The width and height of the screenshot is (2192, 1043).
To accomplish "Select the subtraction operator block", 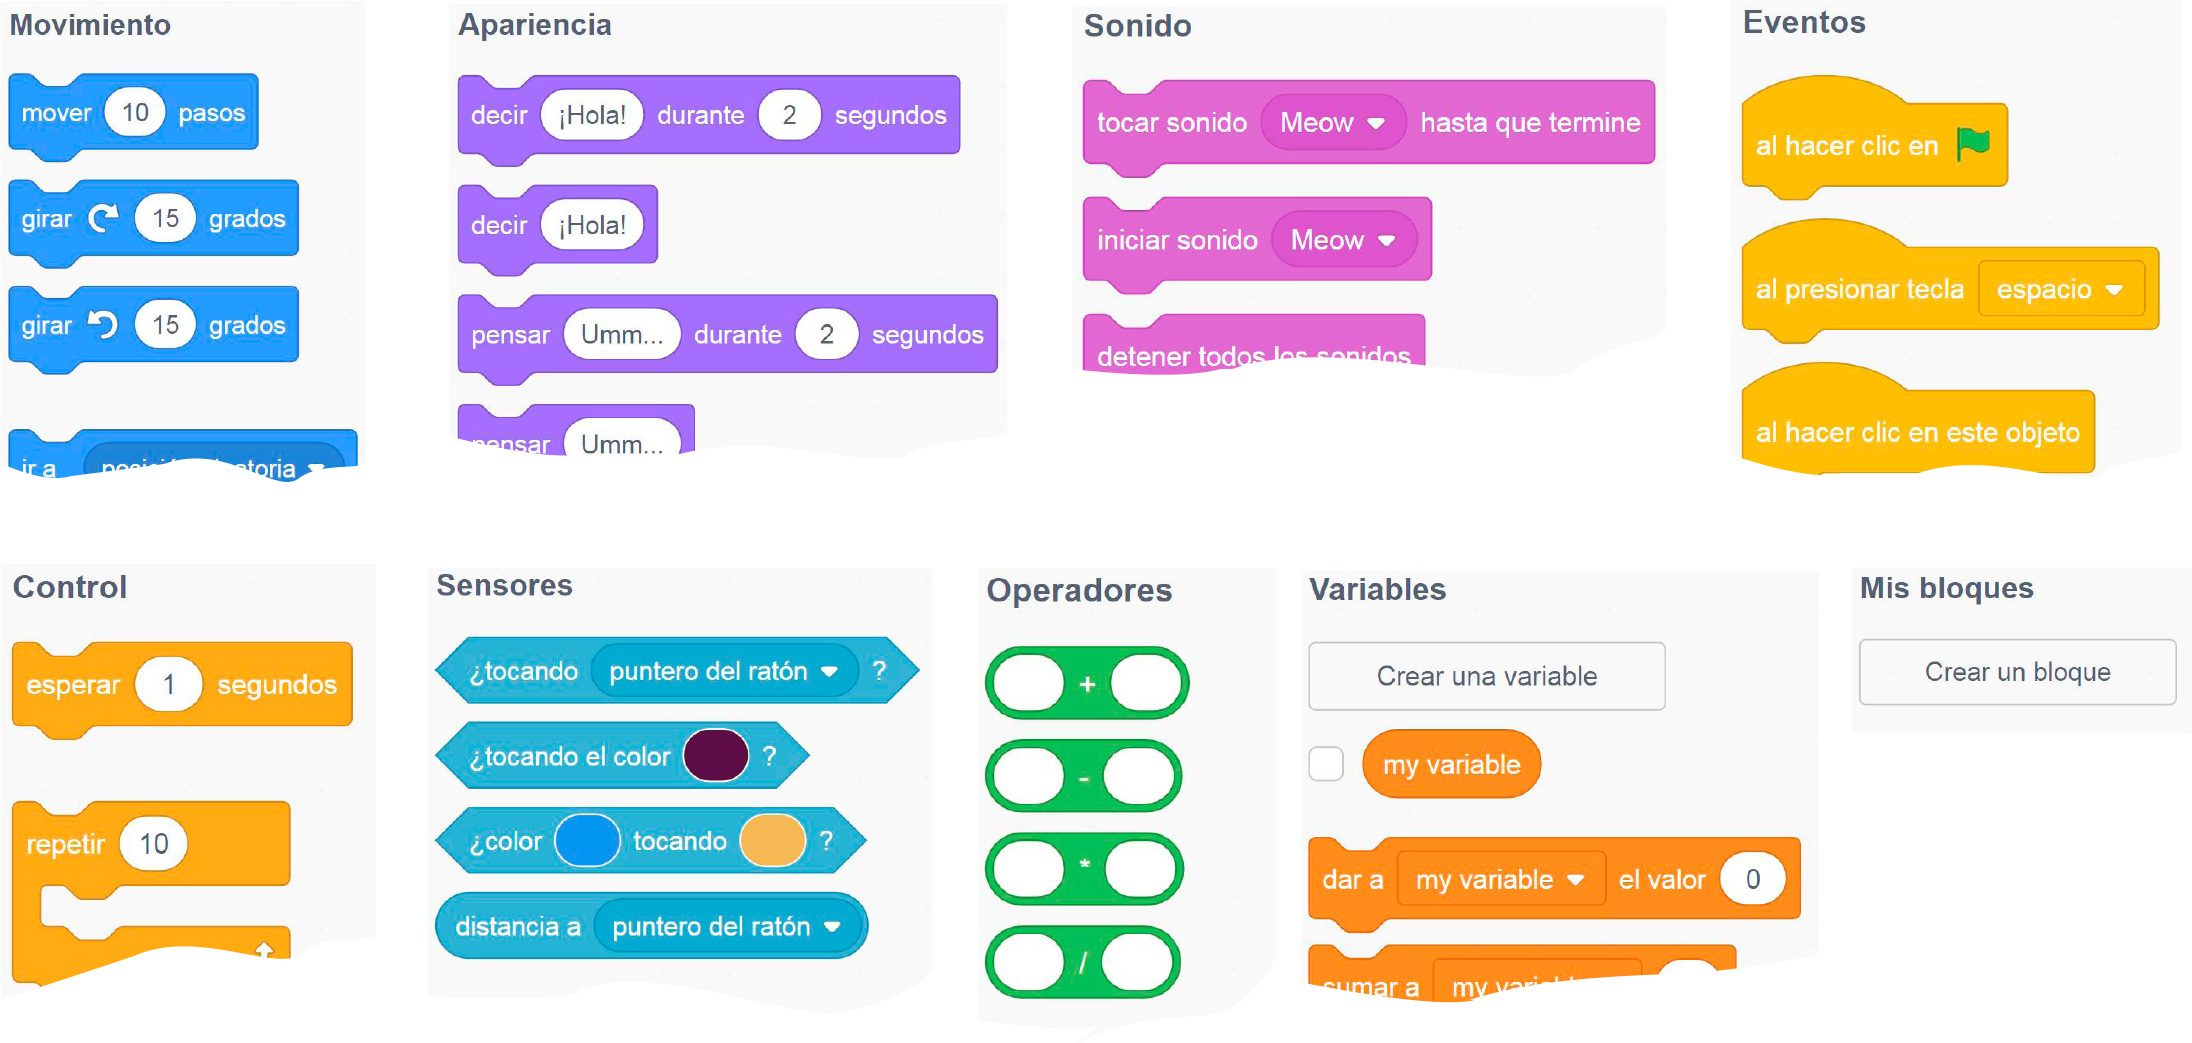I will coord(1083,777).
